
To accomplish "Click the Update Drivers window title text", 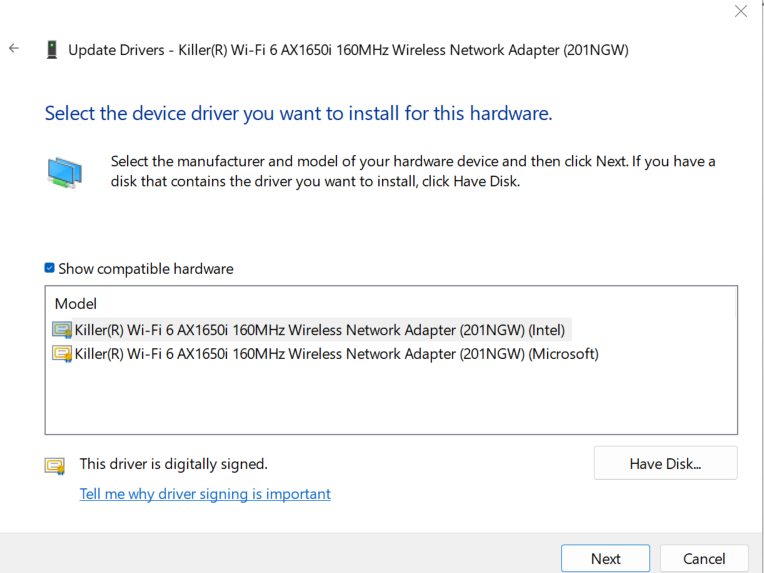I will tap(348, 50).
